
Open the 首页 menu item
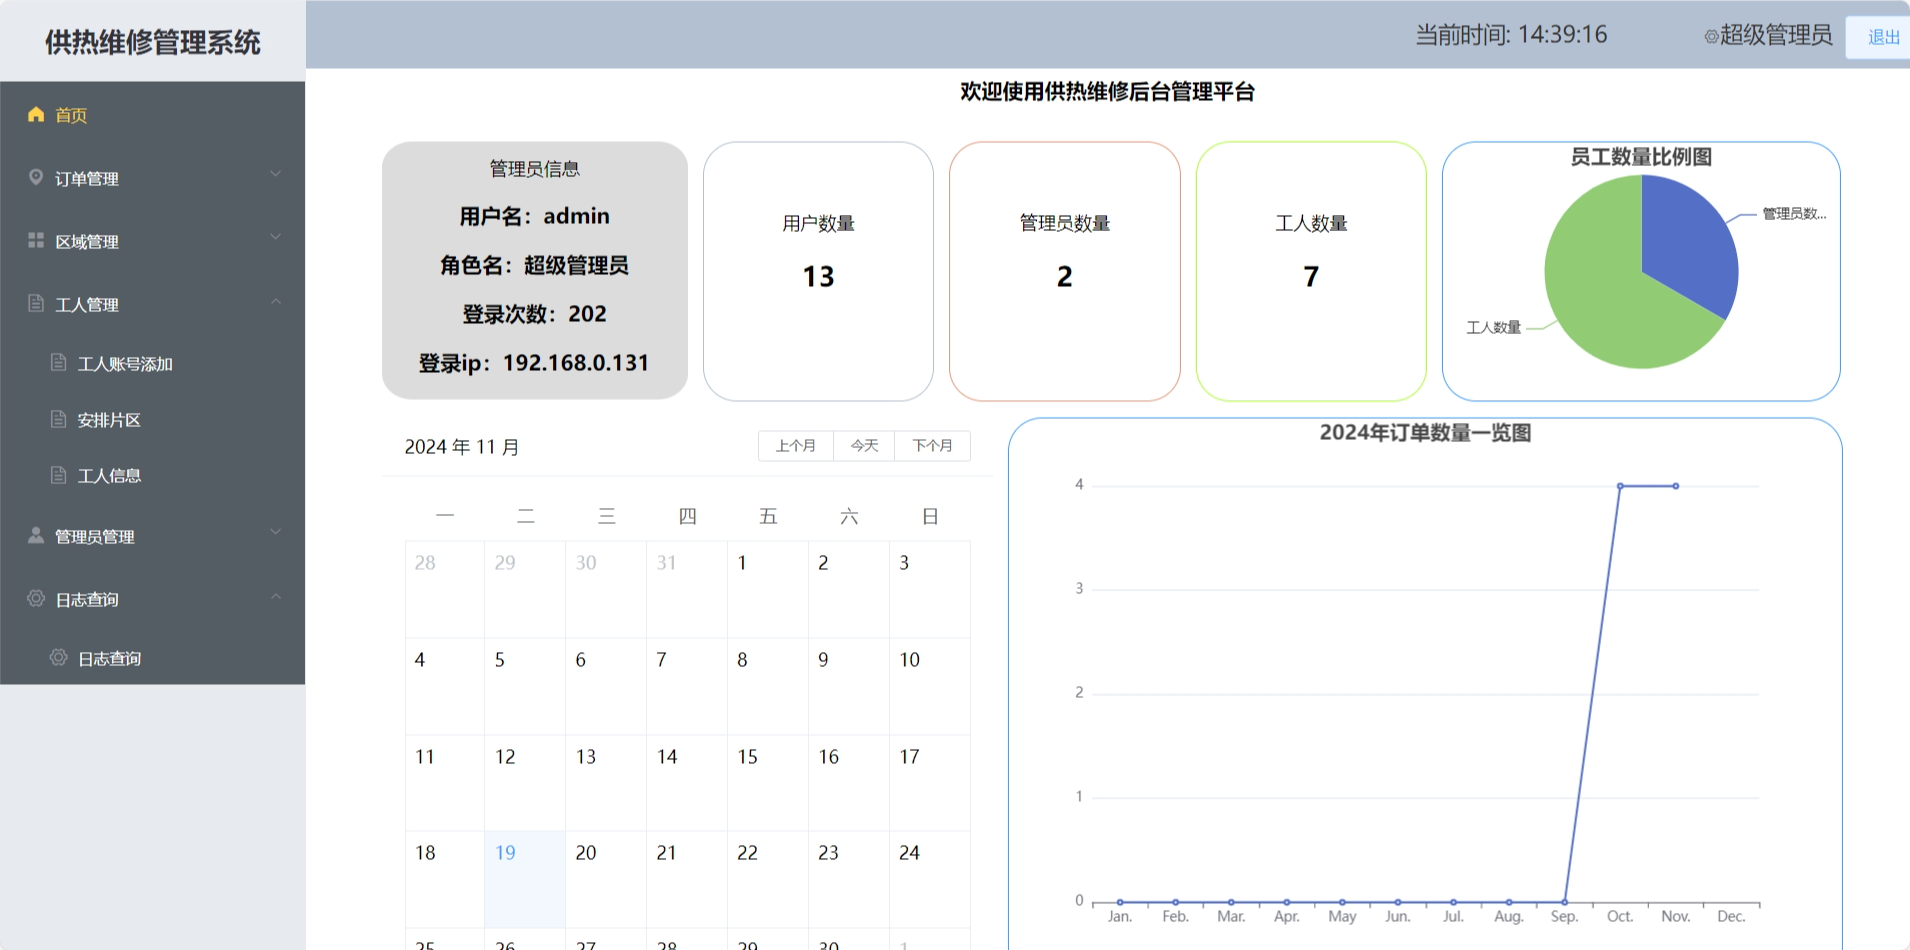click(x=152, y=114)
